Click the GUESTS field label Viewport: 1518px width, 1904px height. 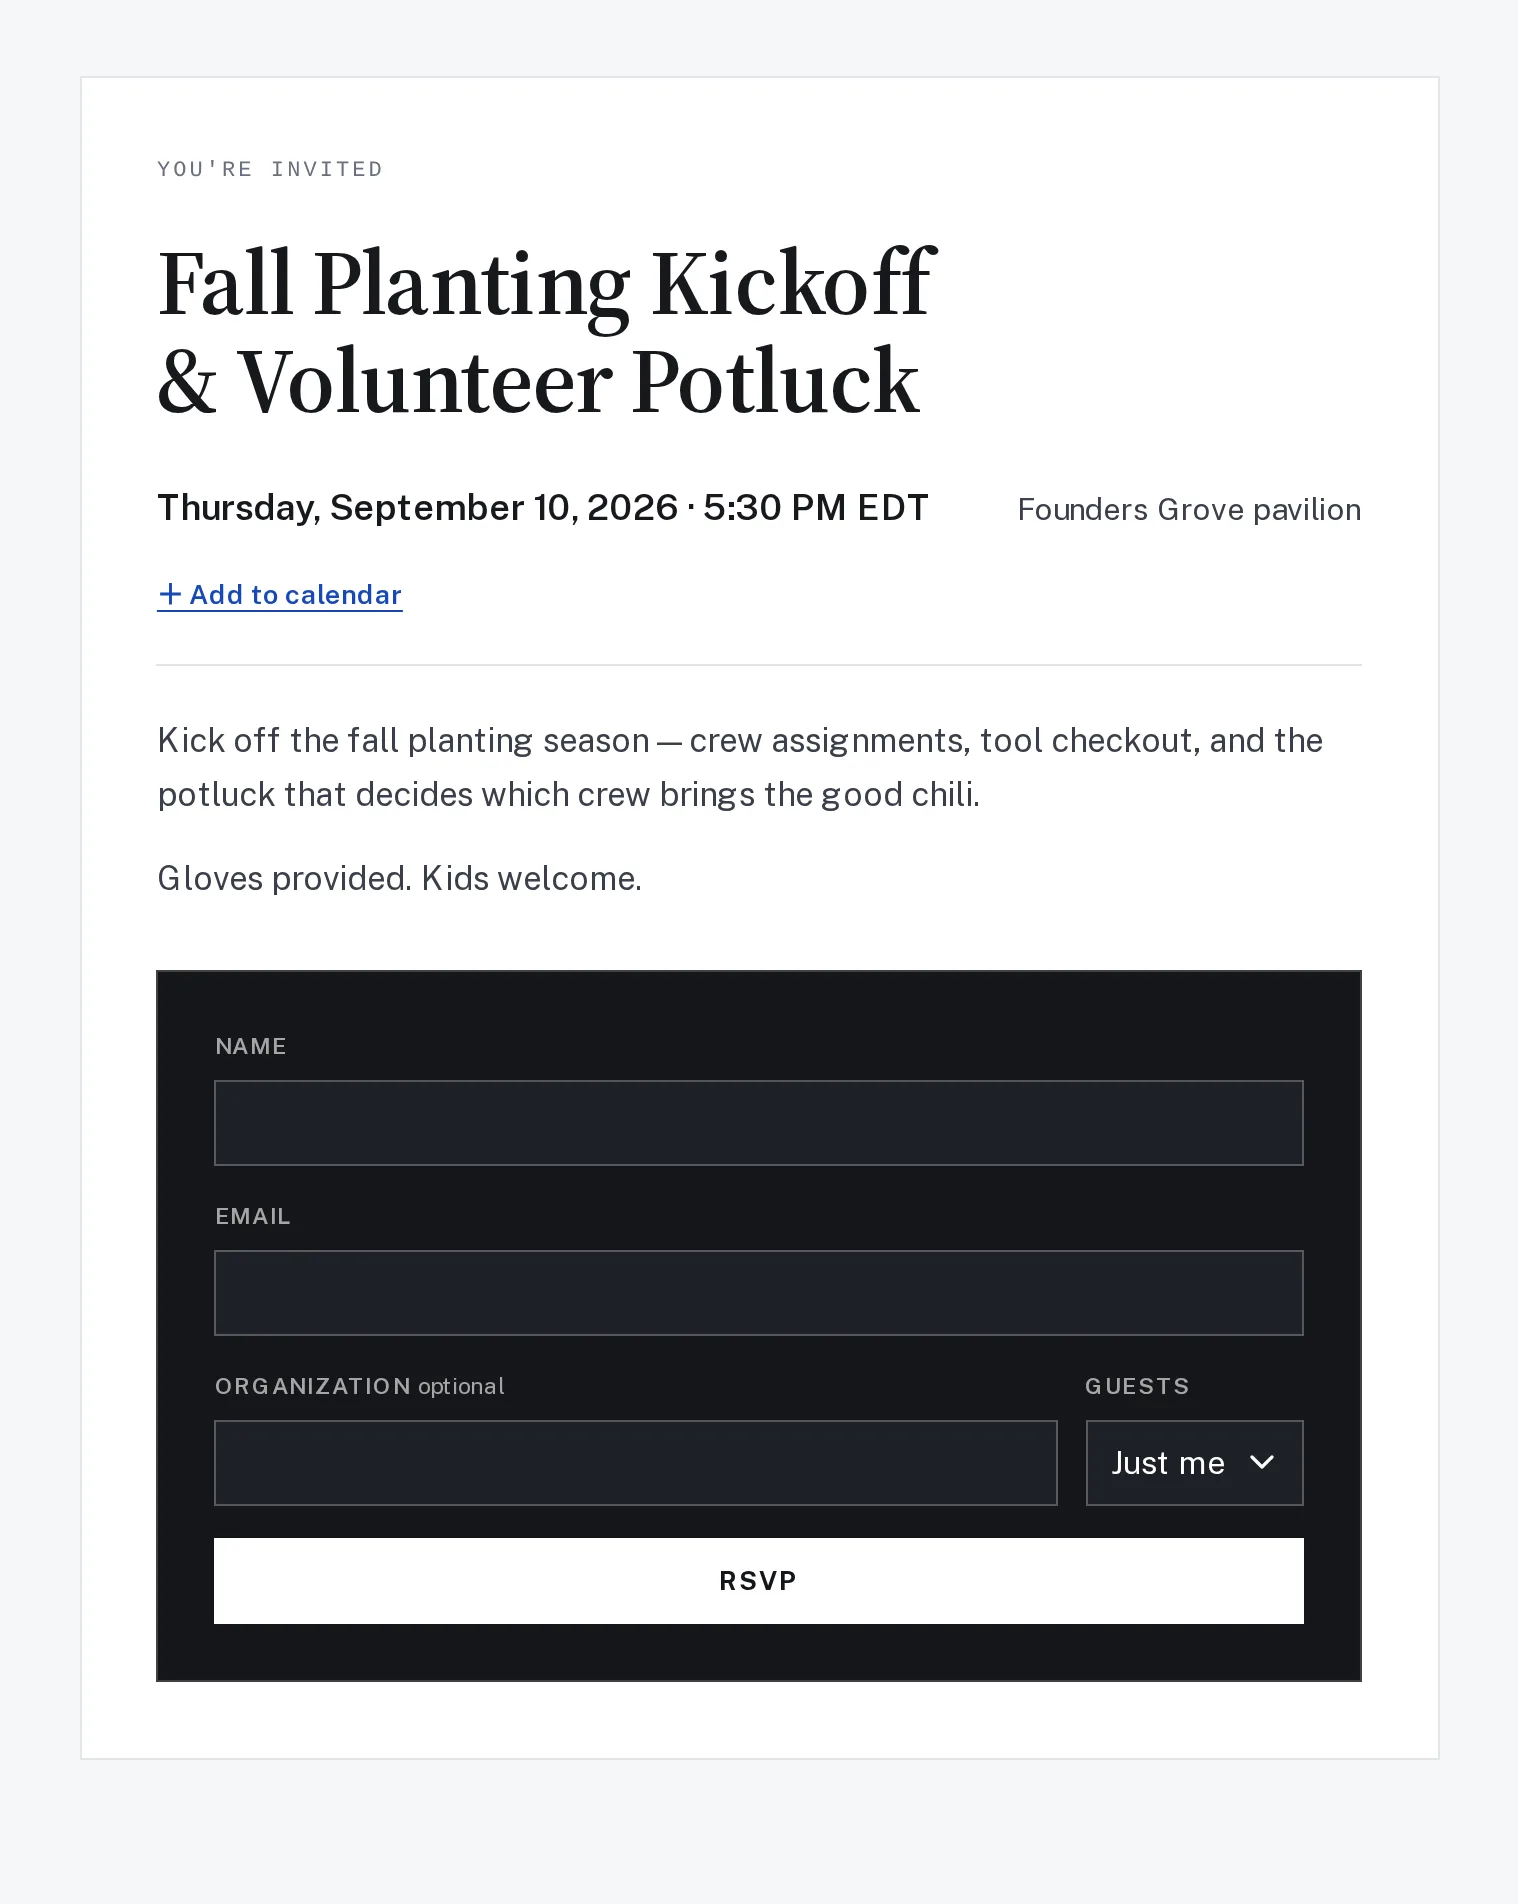coord(1137,1386)
